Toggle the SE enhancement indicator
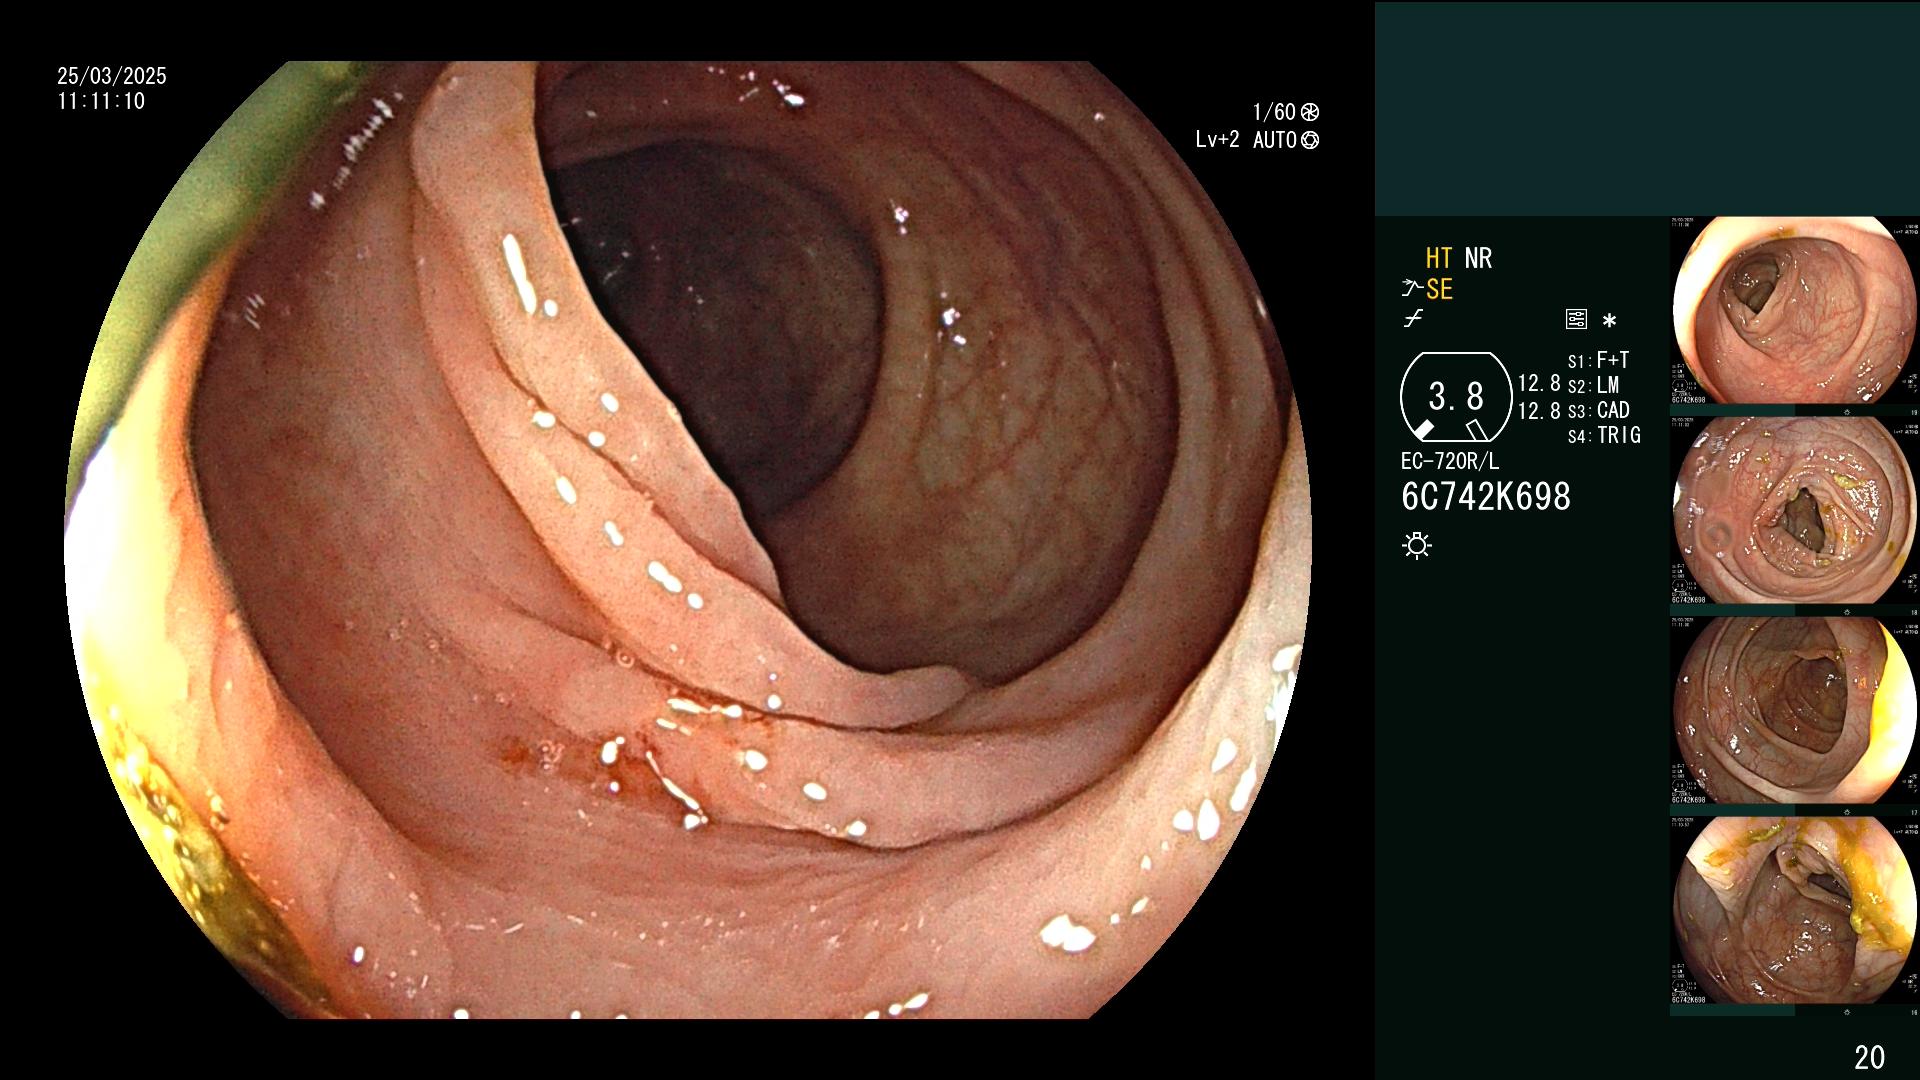Viewport: 1920px width, 1080px height. (x=1439, y=289)
